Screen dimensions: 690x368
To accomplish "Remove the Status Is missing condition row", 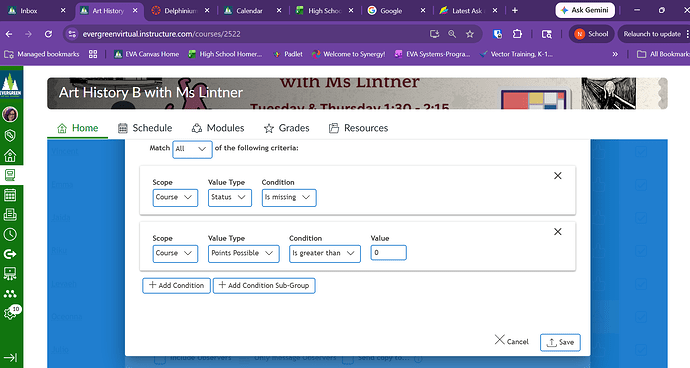I will coord(558,176).
